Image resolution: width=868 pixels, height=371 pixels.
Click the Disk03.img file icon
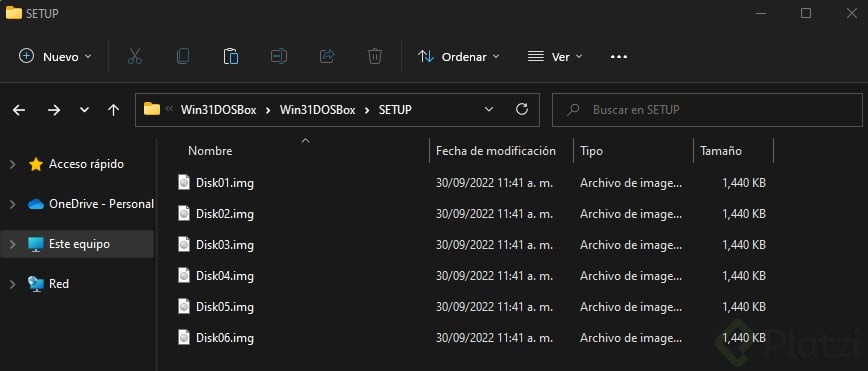click(184, 244)
